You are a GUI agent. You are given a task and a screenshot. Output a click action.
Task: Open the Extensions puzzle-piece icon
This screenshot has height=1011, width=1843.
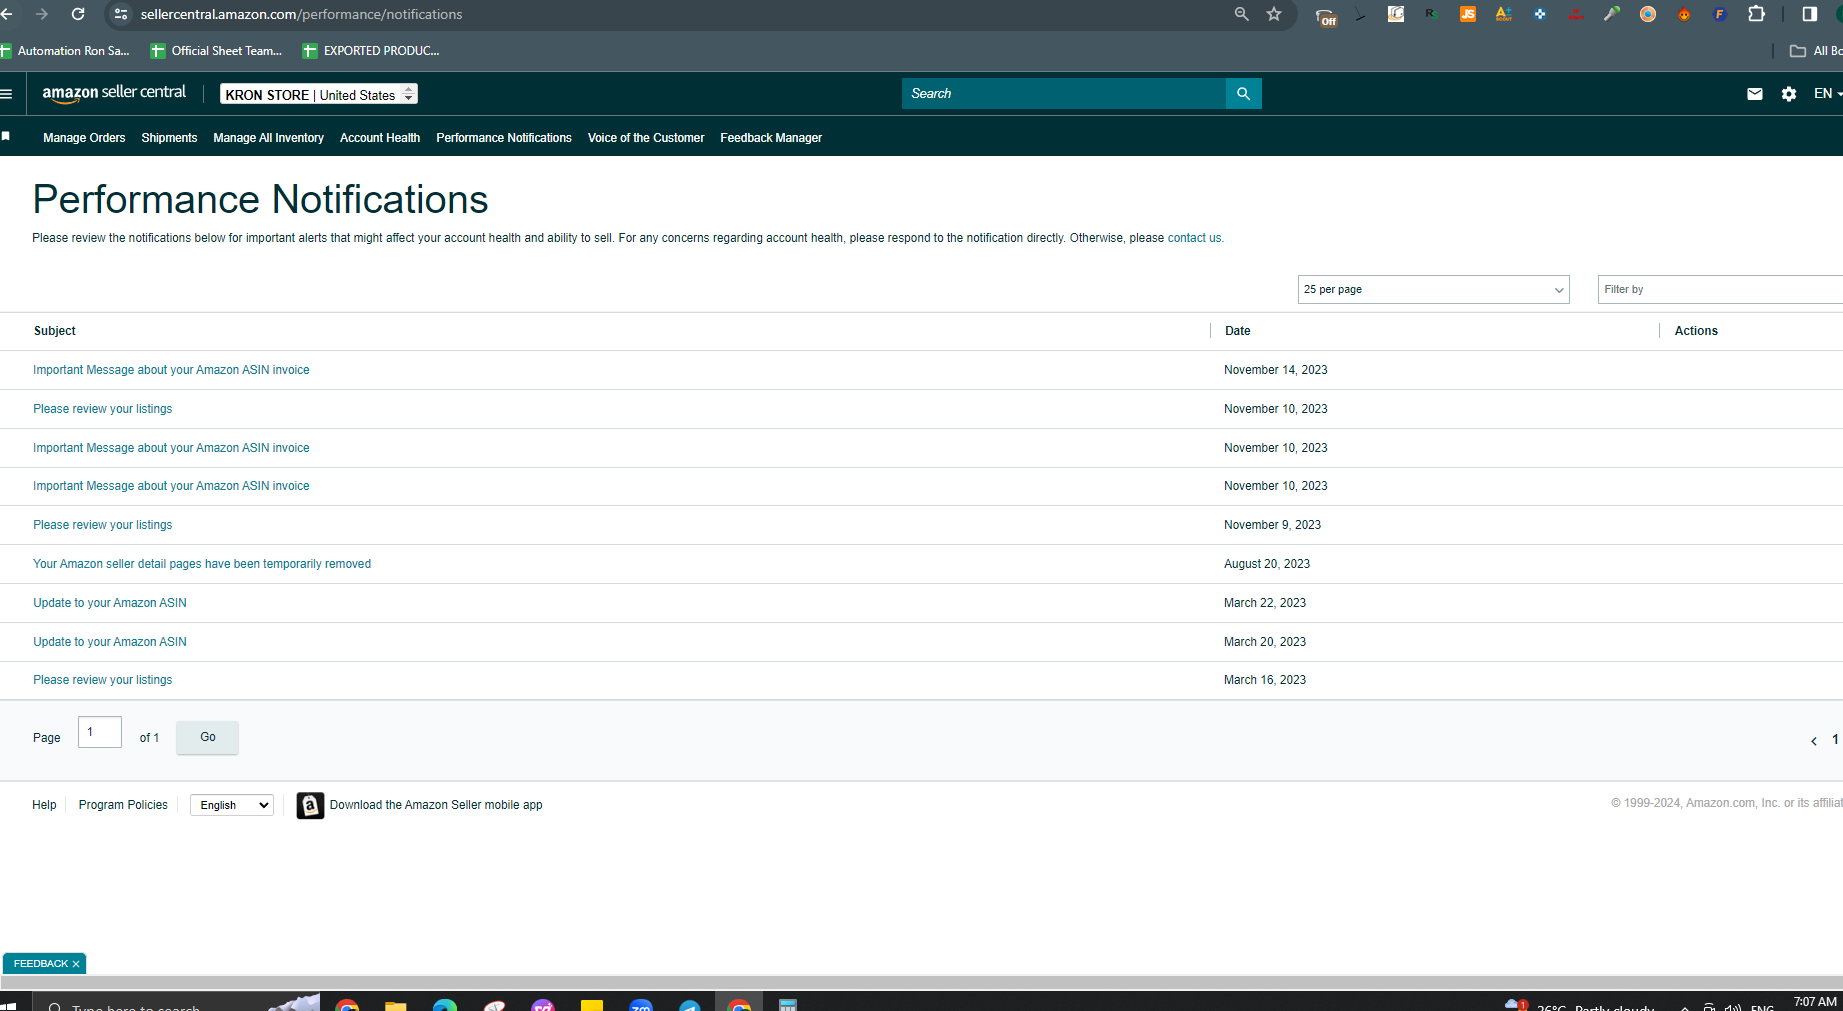pyautogui.click(x=1756, y=14)
